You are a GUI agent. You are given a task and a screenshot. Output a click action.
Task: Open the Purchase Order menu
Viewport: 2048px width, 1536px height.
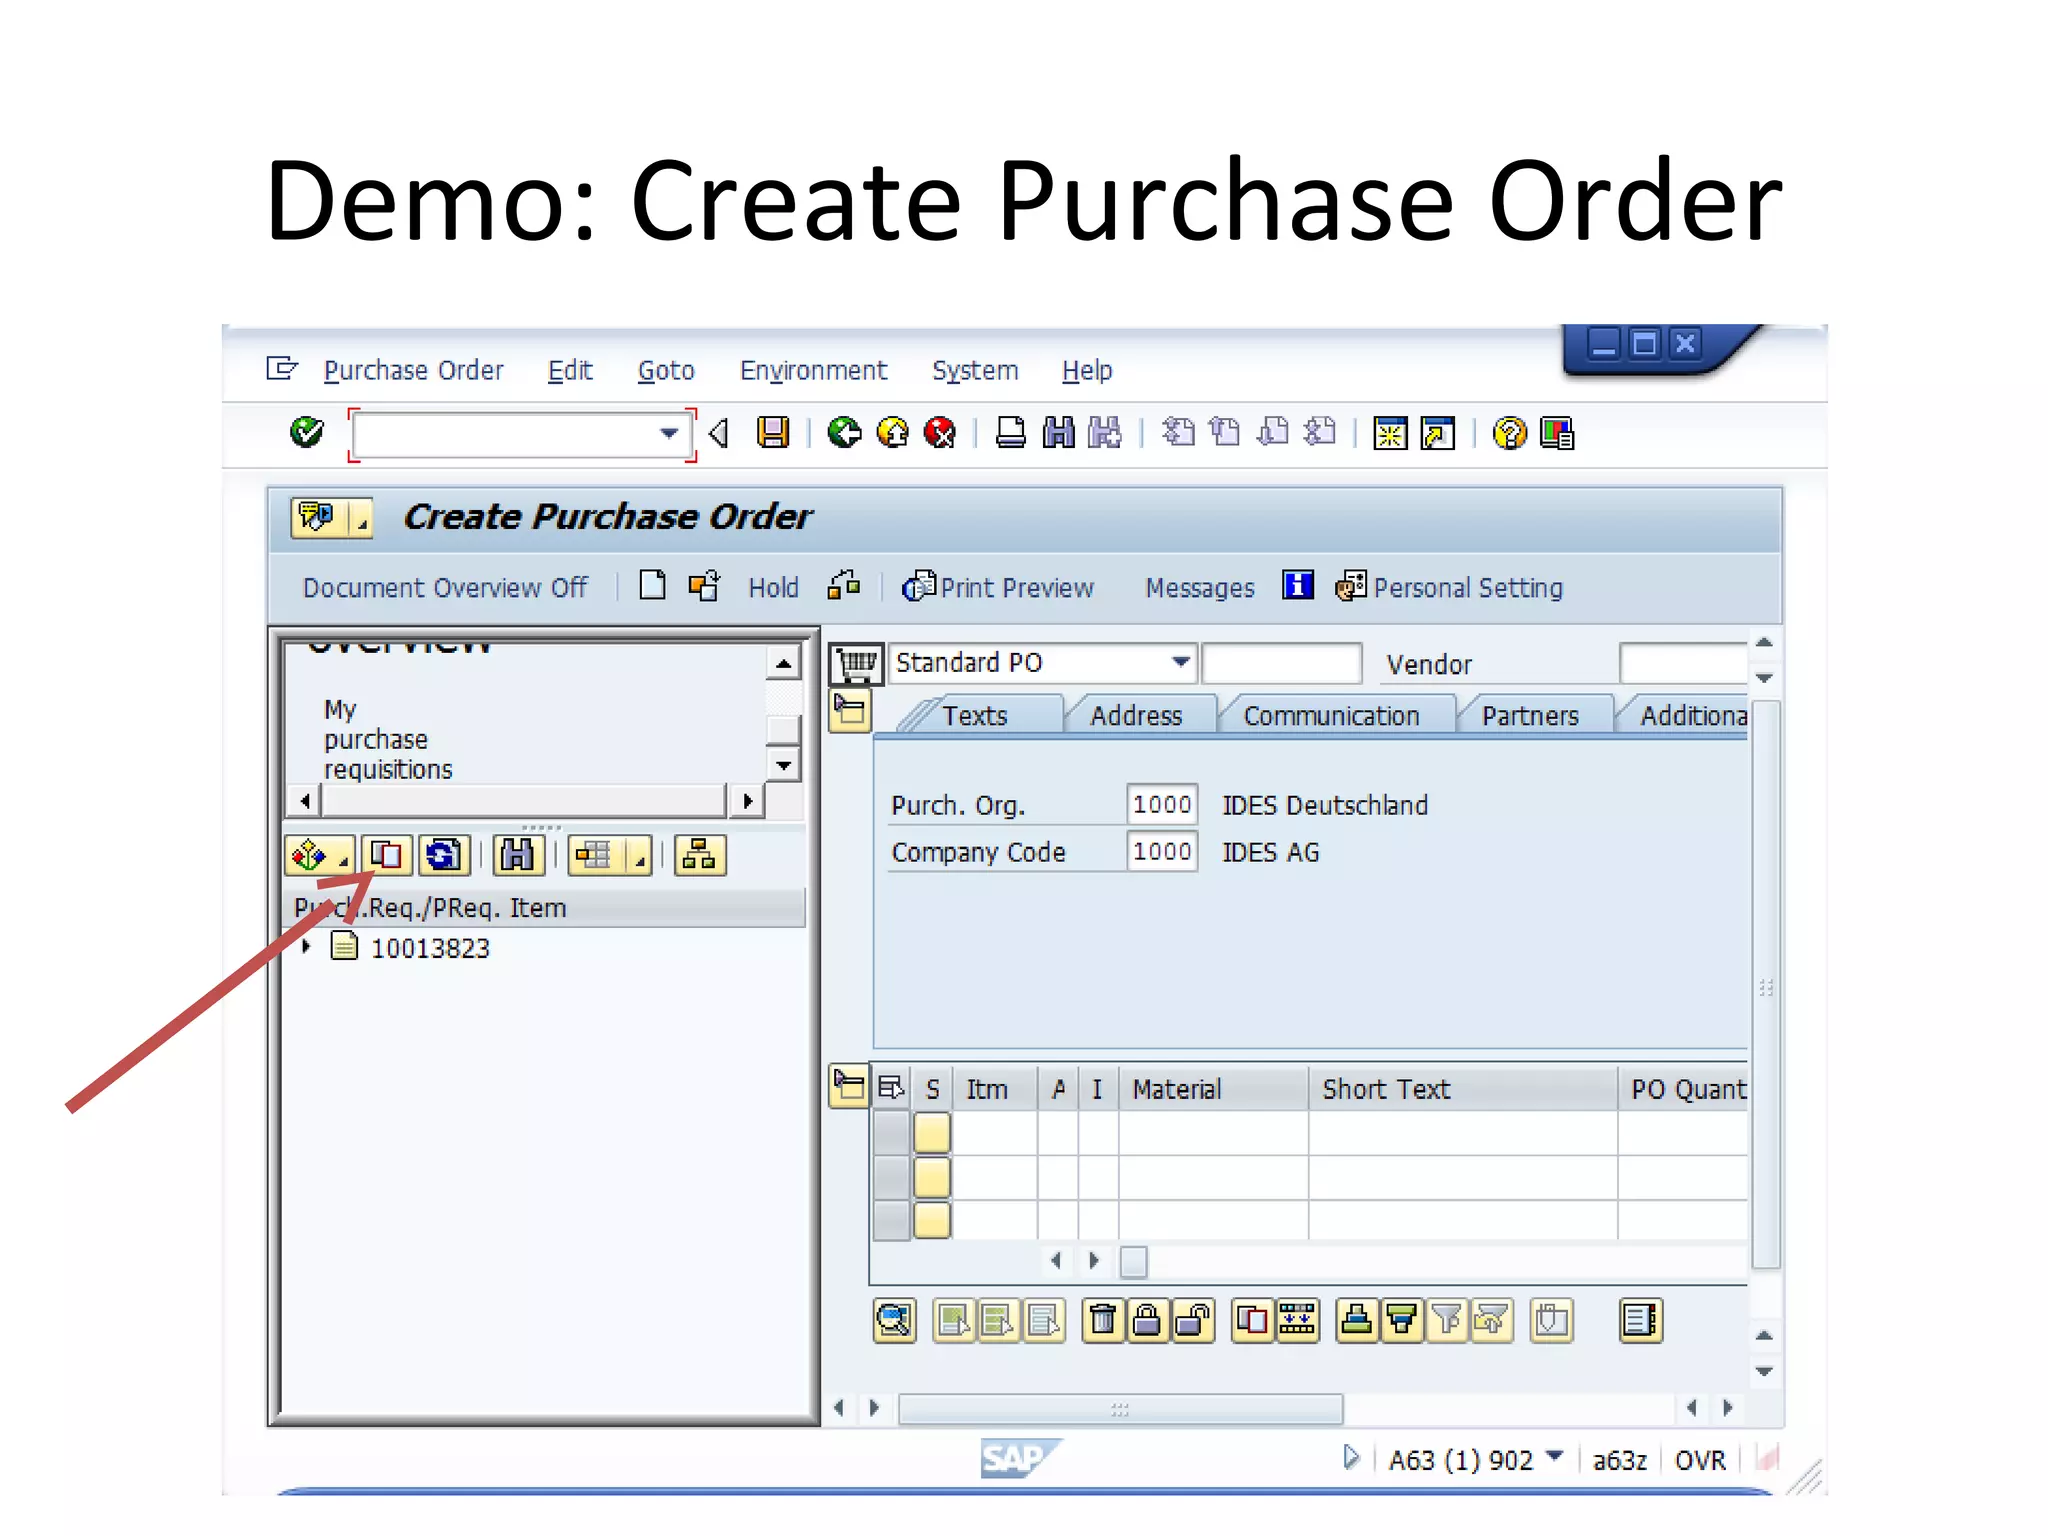coord(413,370)
